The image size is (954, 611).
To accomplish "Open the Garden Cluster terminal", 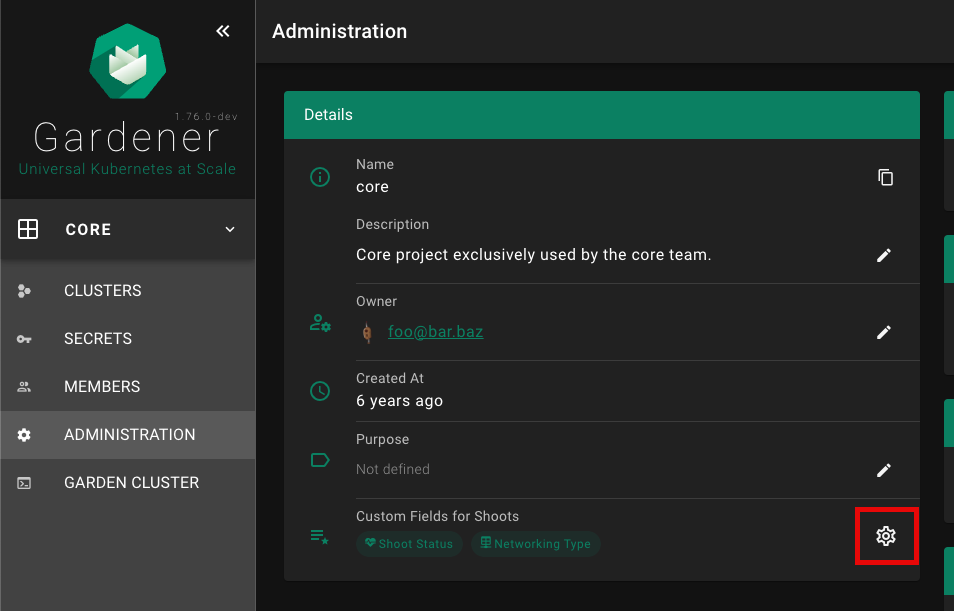I will coord(131,483).
